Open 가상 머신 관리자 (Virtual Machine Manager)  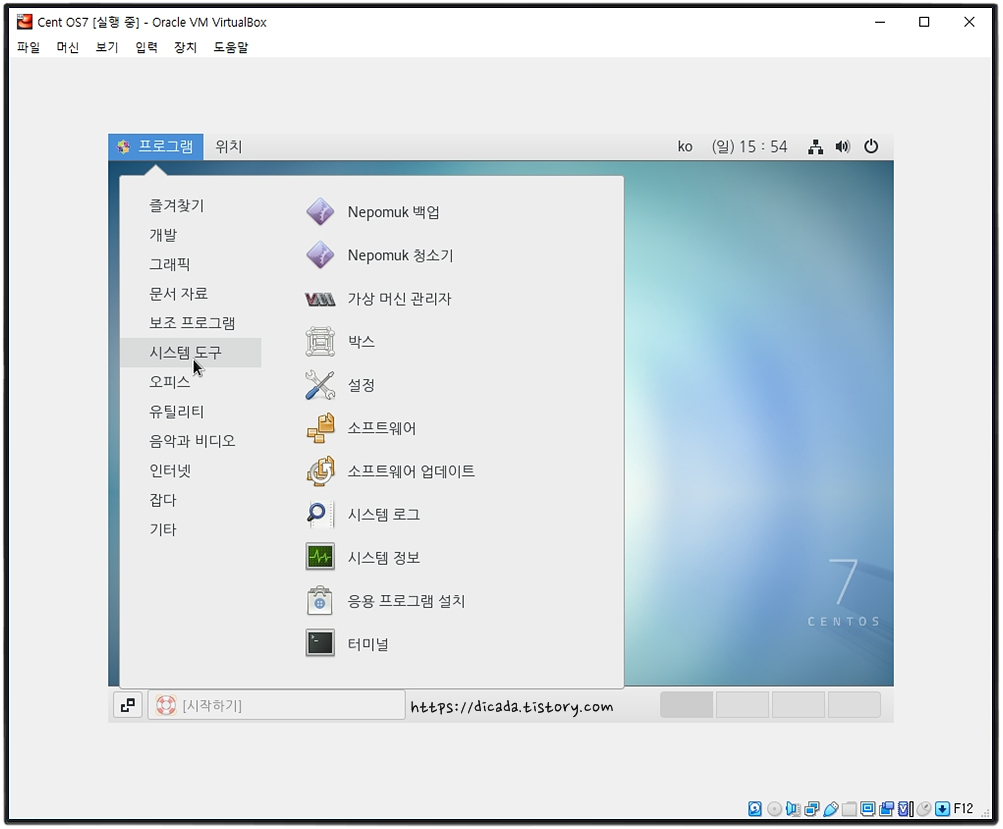tap(378, 299)
